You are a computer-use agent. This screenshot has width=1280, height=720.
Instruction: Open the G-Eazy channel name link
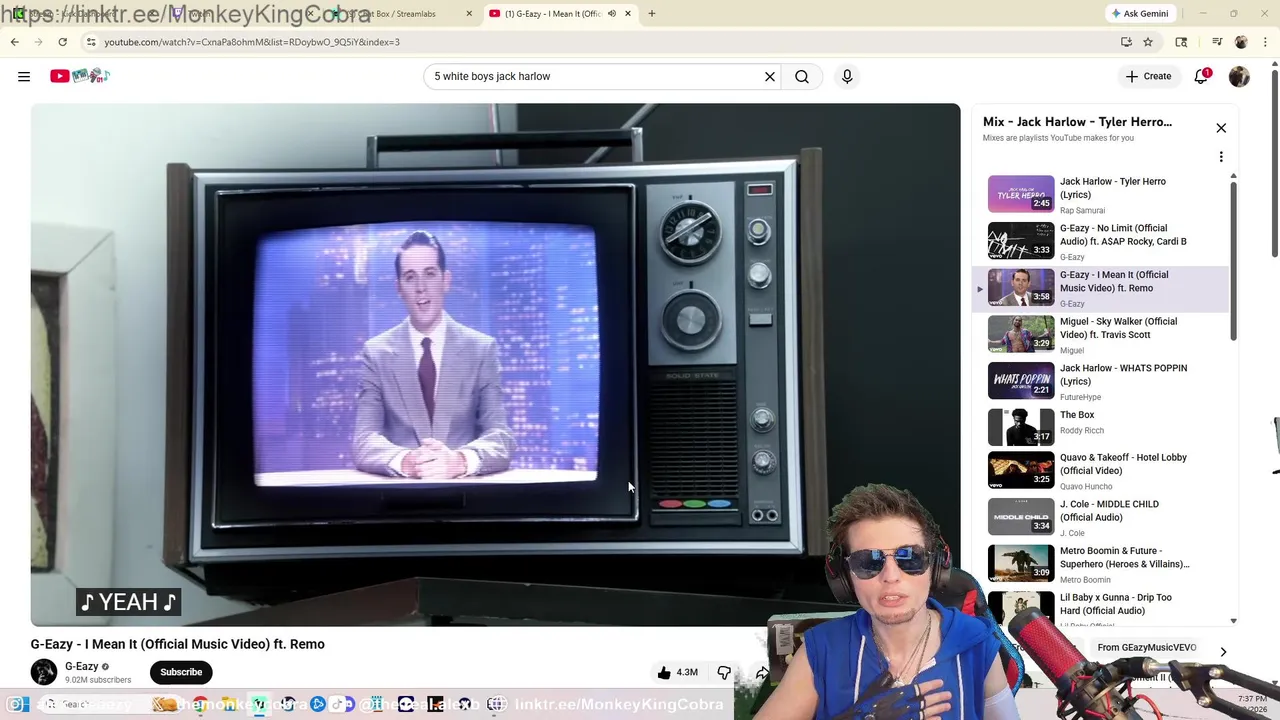point(82,666)
